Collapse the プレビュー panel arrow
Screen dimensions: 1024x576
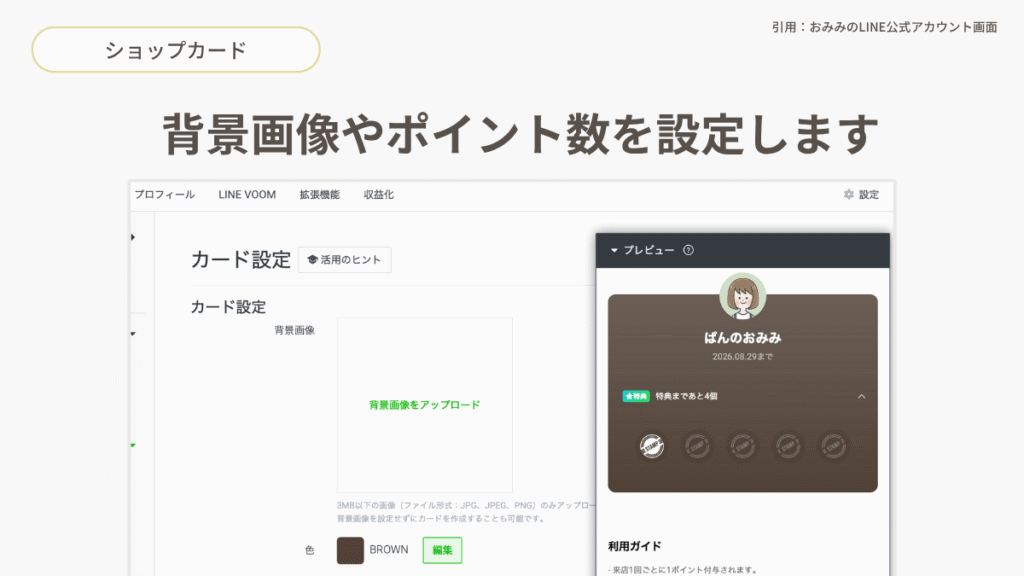coord(614,250)
